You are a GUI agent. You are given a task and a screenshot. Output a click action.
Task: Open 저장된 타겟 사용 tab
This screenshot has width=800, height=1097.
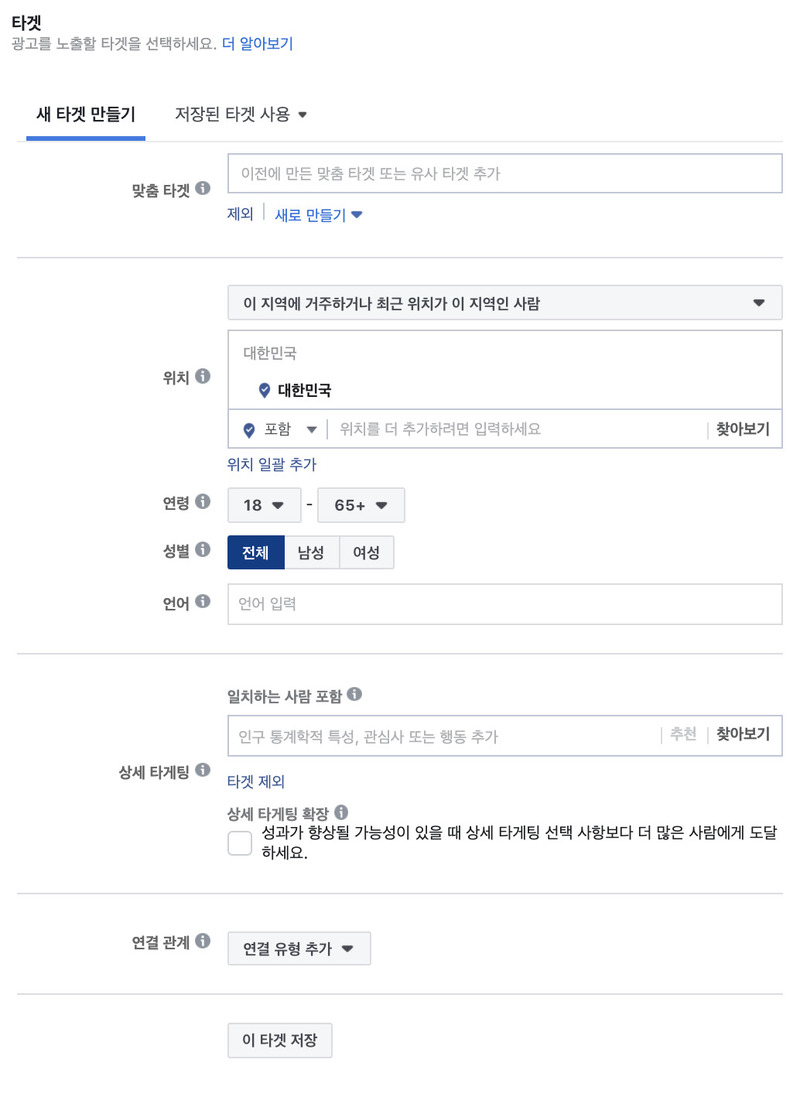pos(241,114)
